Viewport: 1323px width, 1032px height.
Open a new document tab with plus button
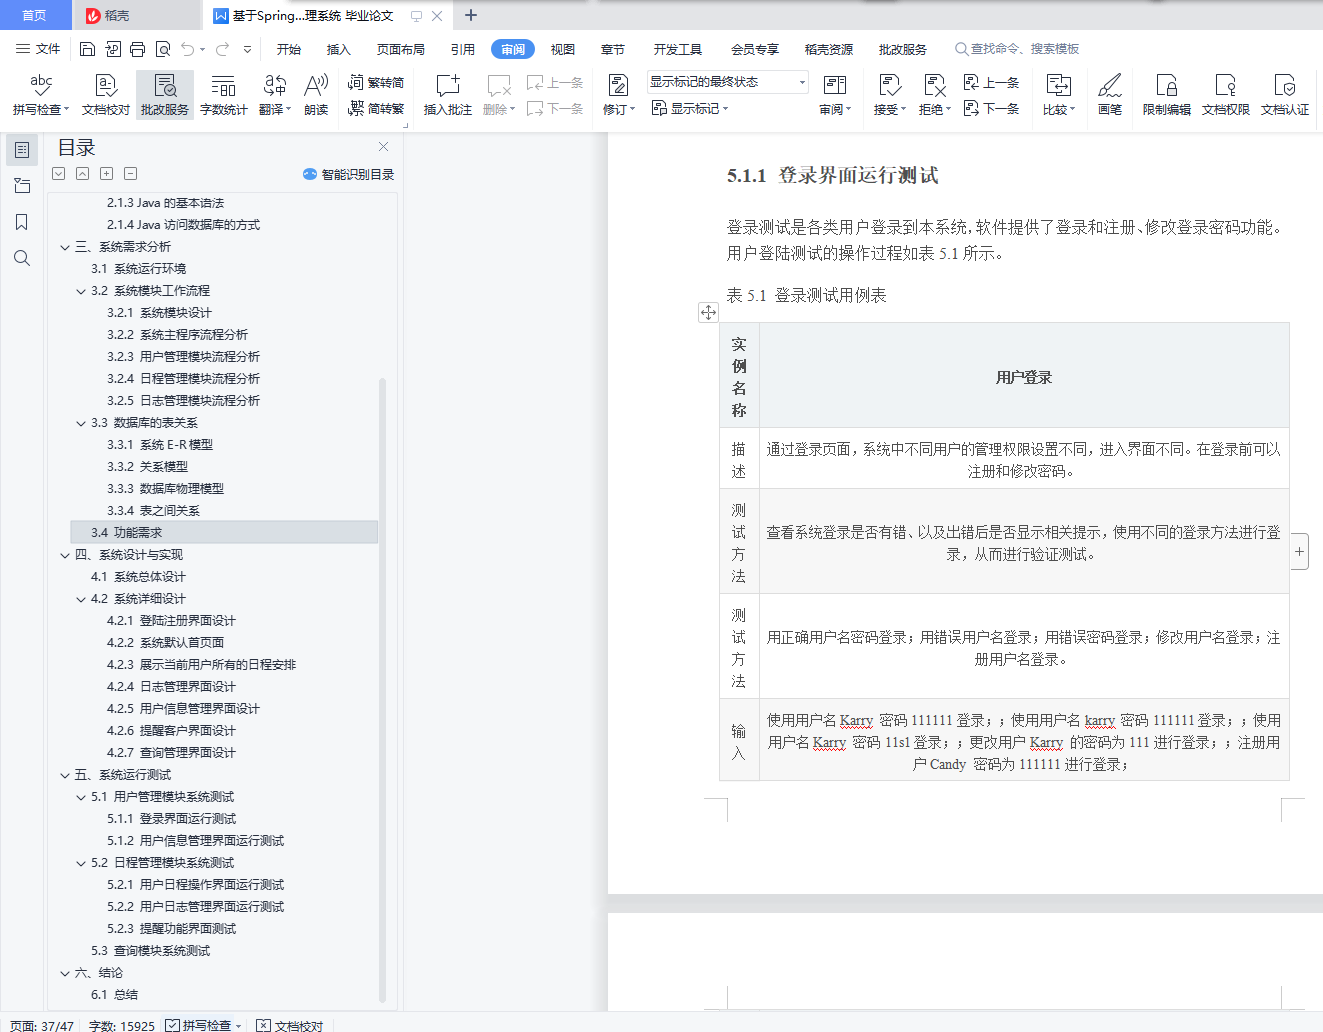tap(471, 15)
